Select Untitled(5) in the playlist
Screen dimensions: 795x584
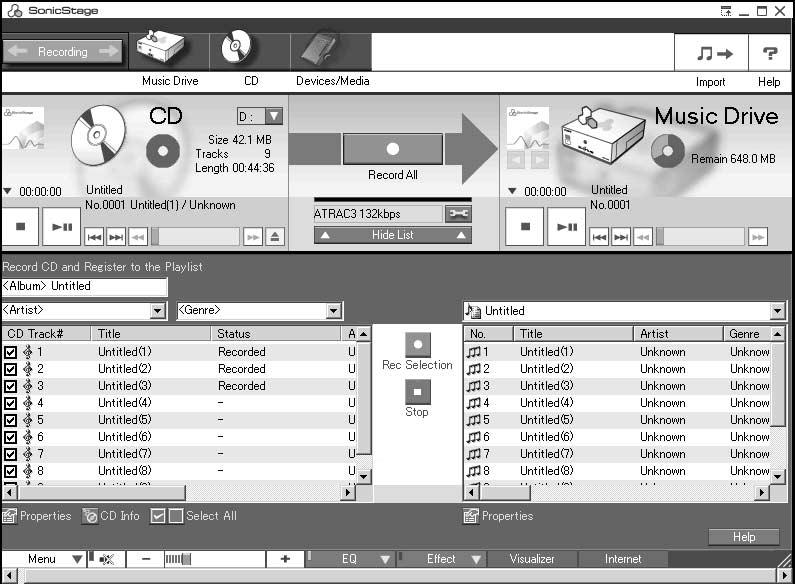pos(617,420)
